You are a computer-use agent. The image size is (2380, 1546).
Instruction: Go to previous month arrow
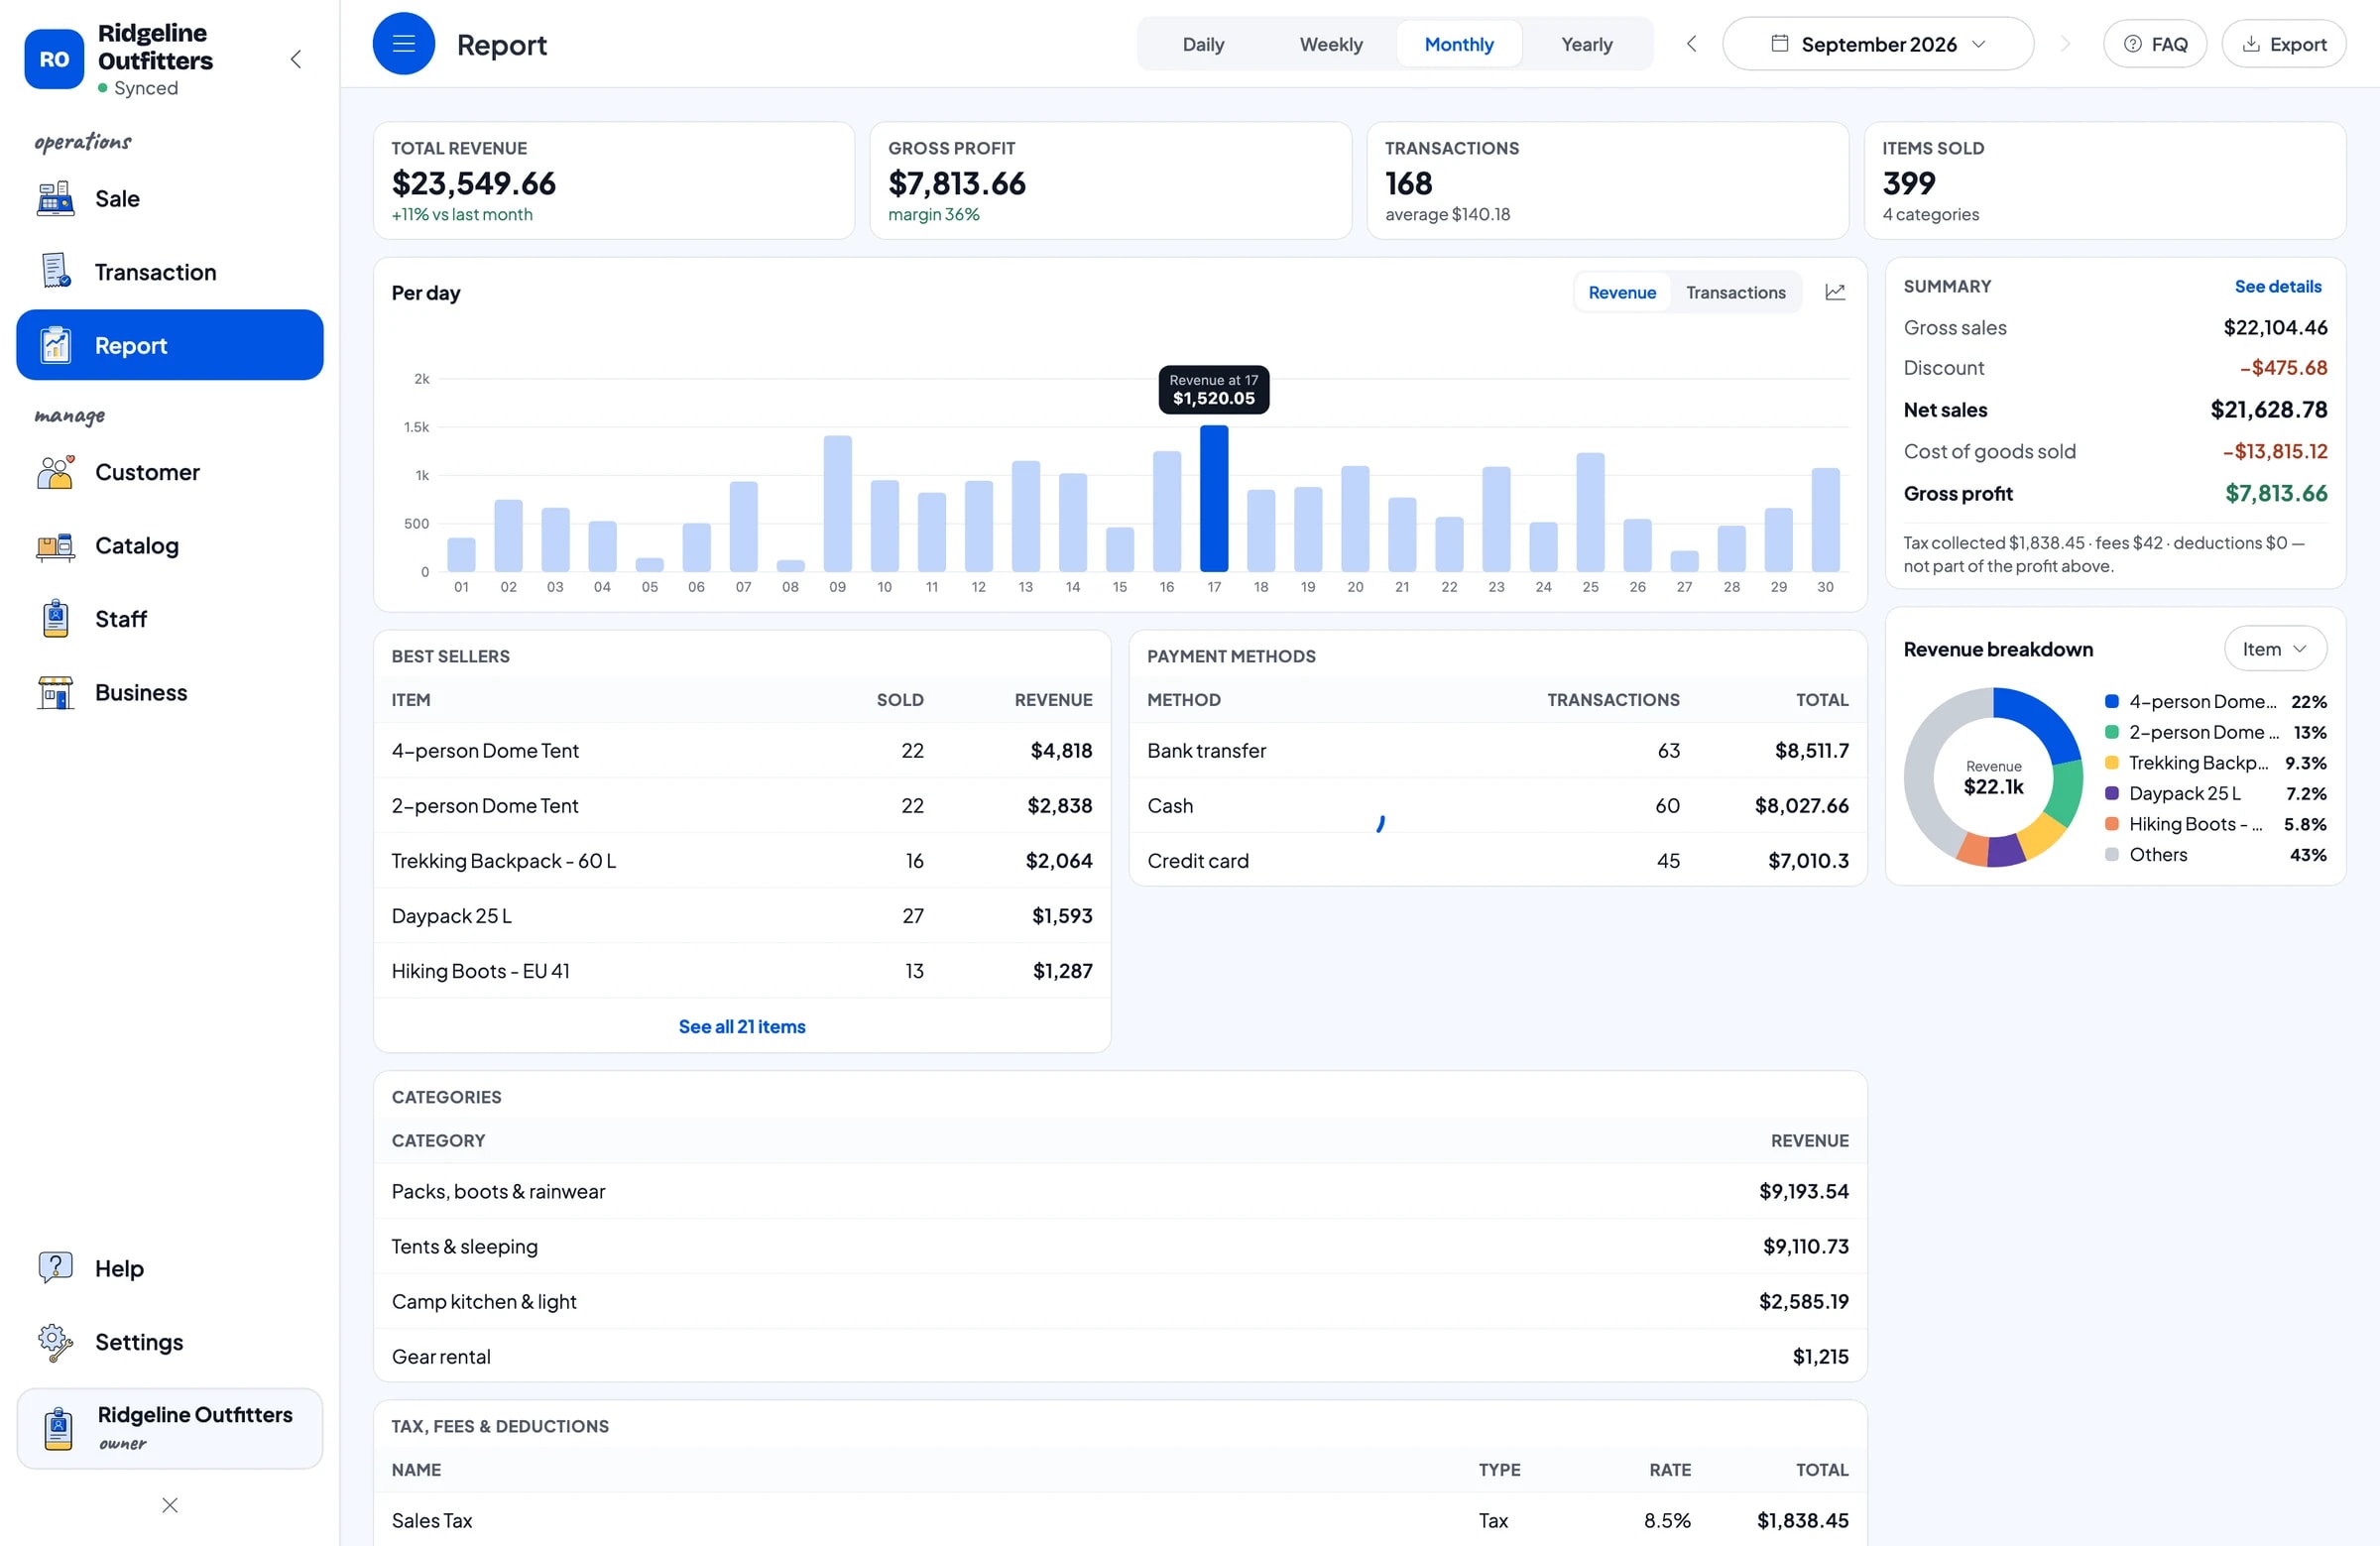tap(1691, 44)
